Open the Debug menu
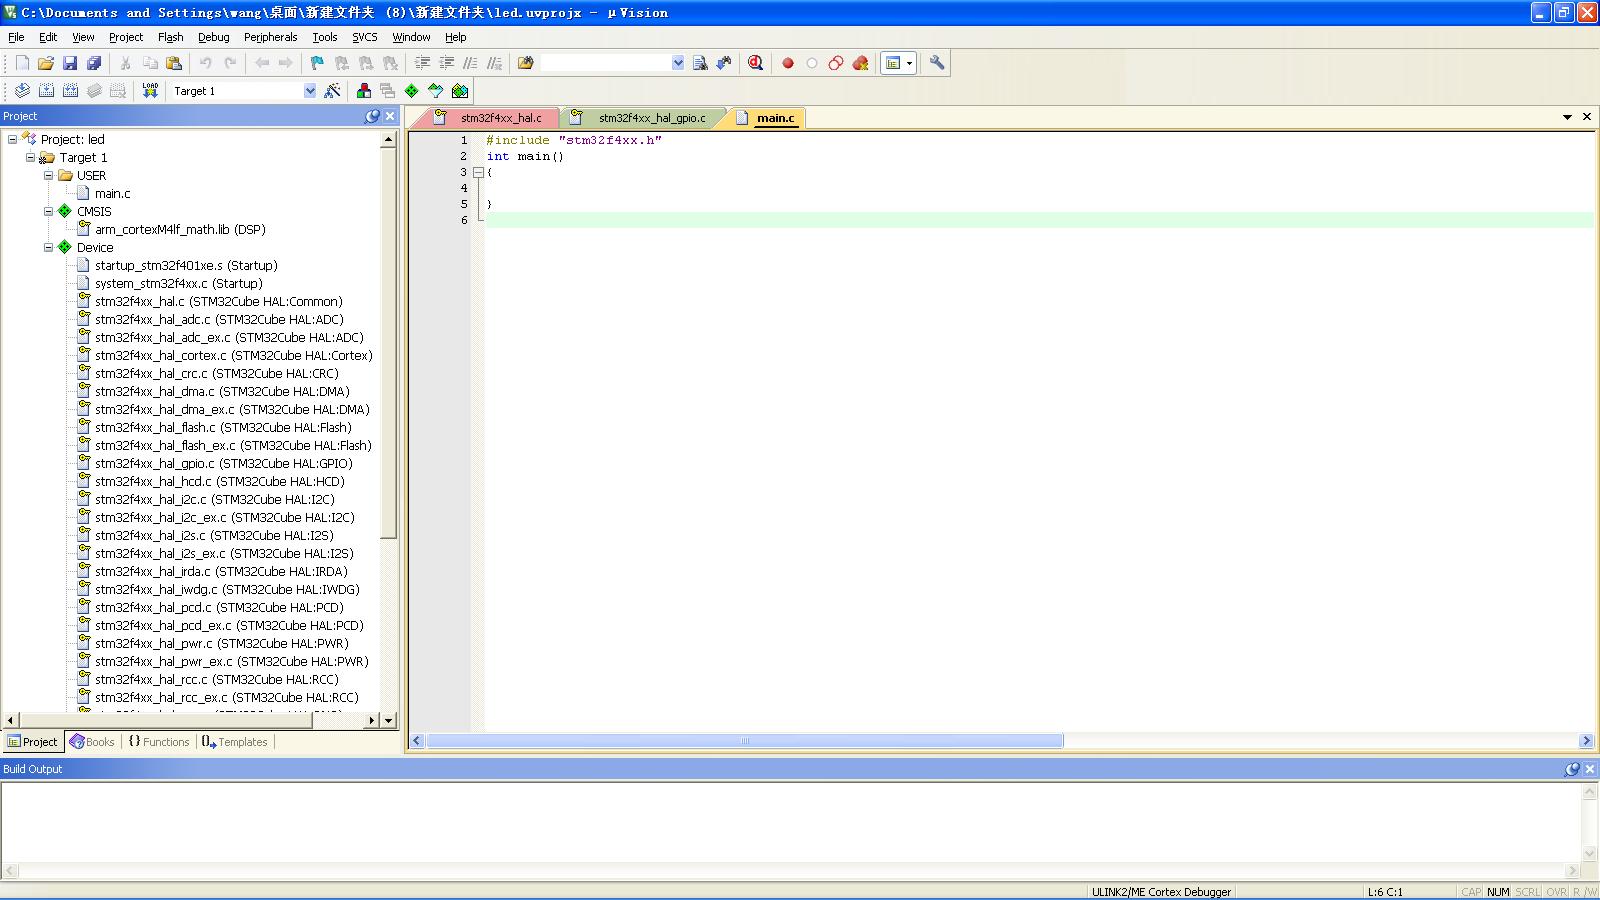 point(213,37)
